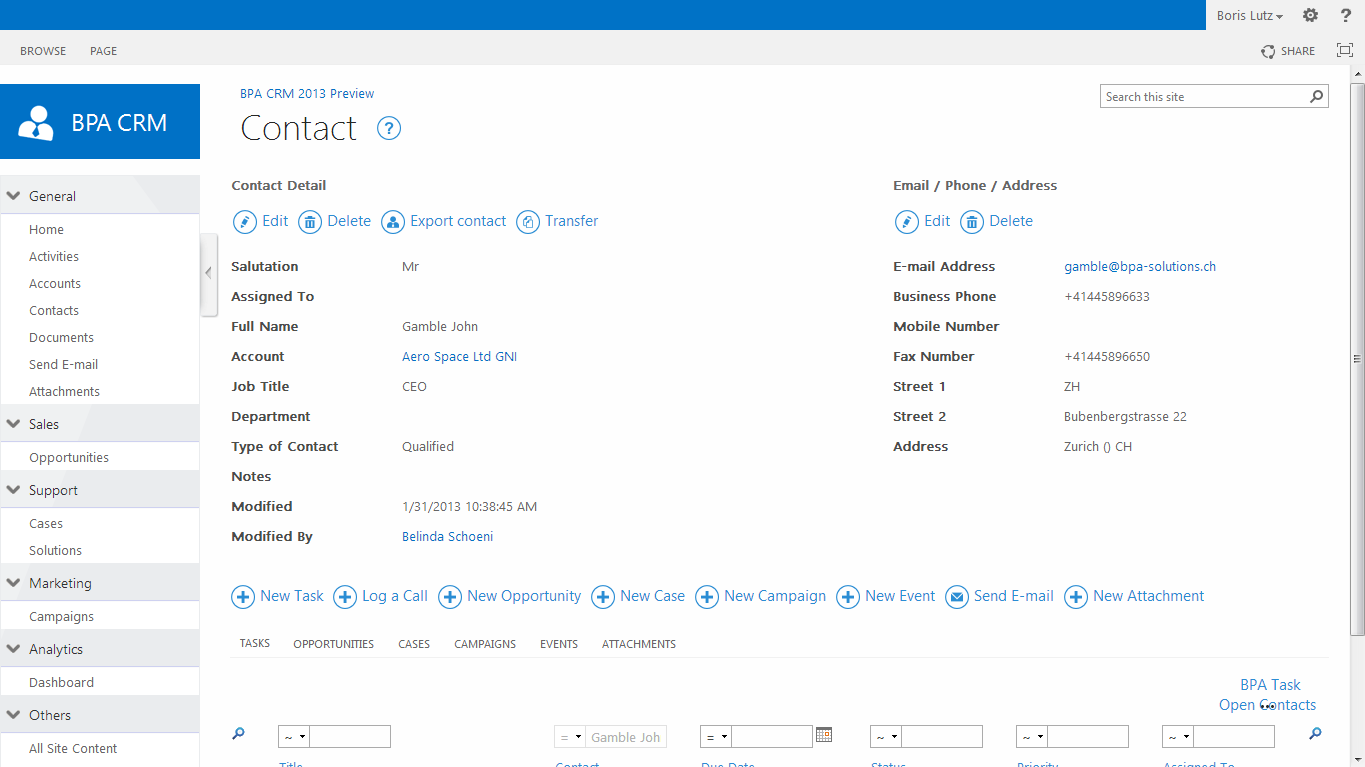Click the Send E-mail envelope icon
Viewport: 1365px width, 767px height.
pos(957,597)
